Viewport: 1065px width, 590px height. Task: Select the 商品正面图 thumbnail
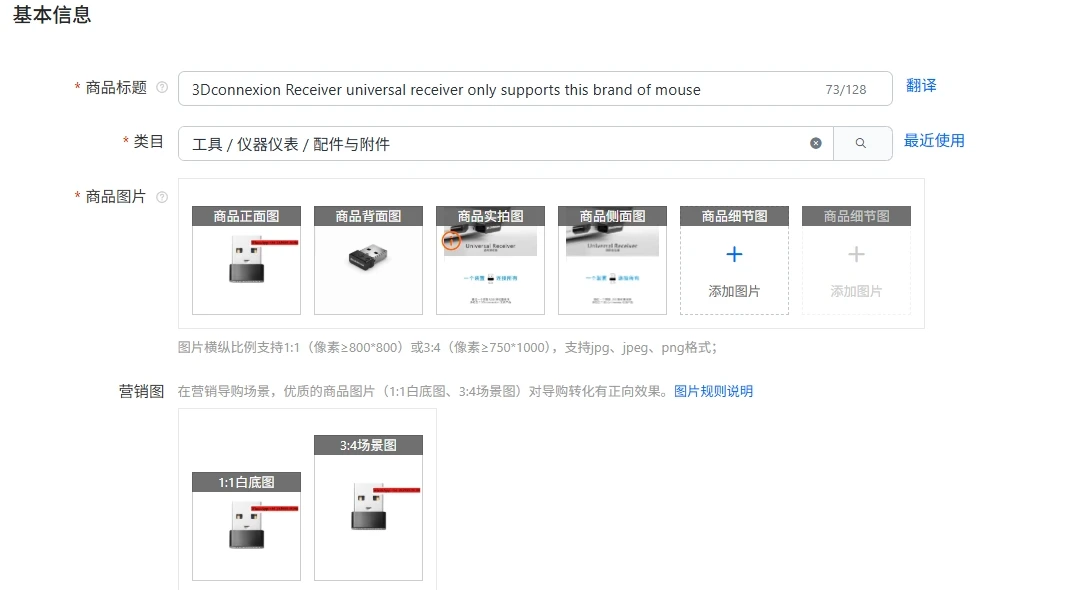point(247,261)
